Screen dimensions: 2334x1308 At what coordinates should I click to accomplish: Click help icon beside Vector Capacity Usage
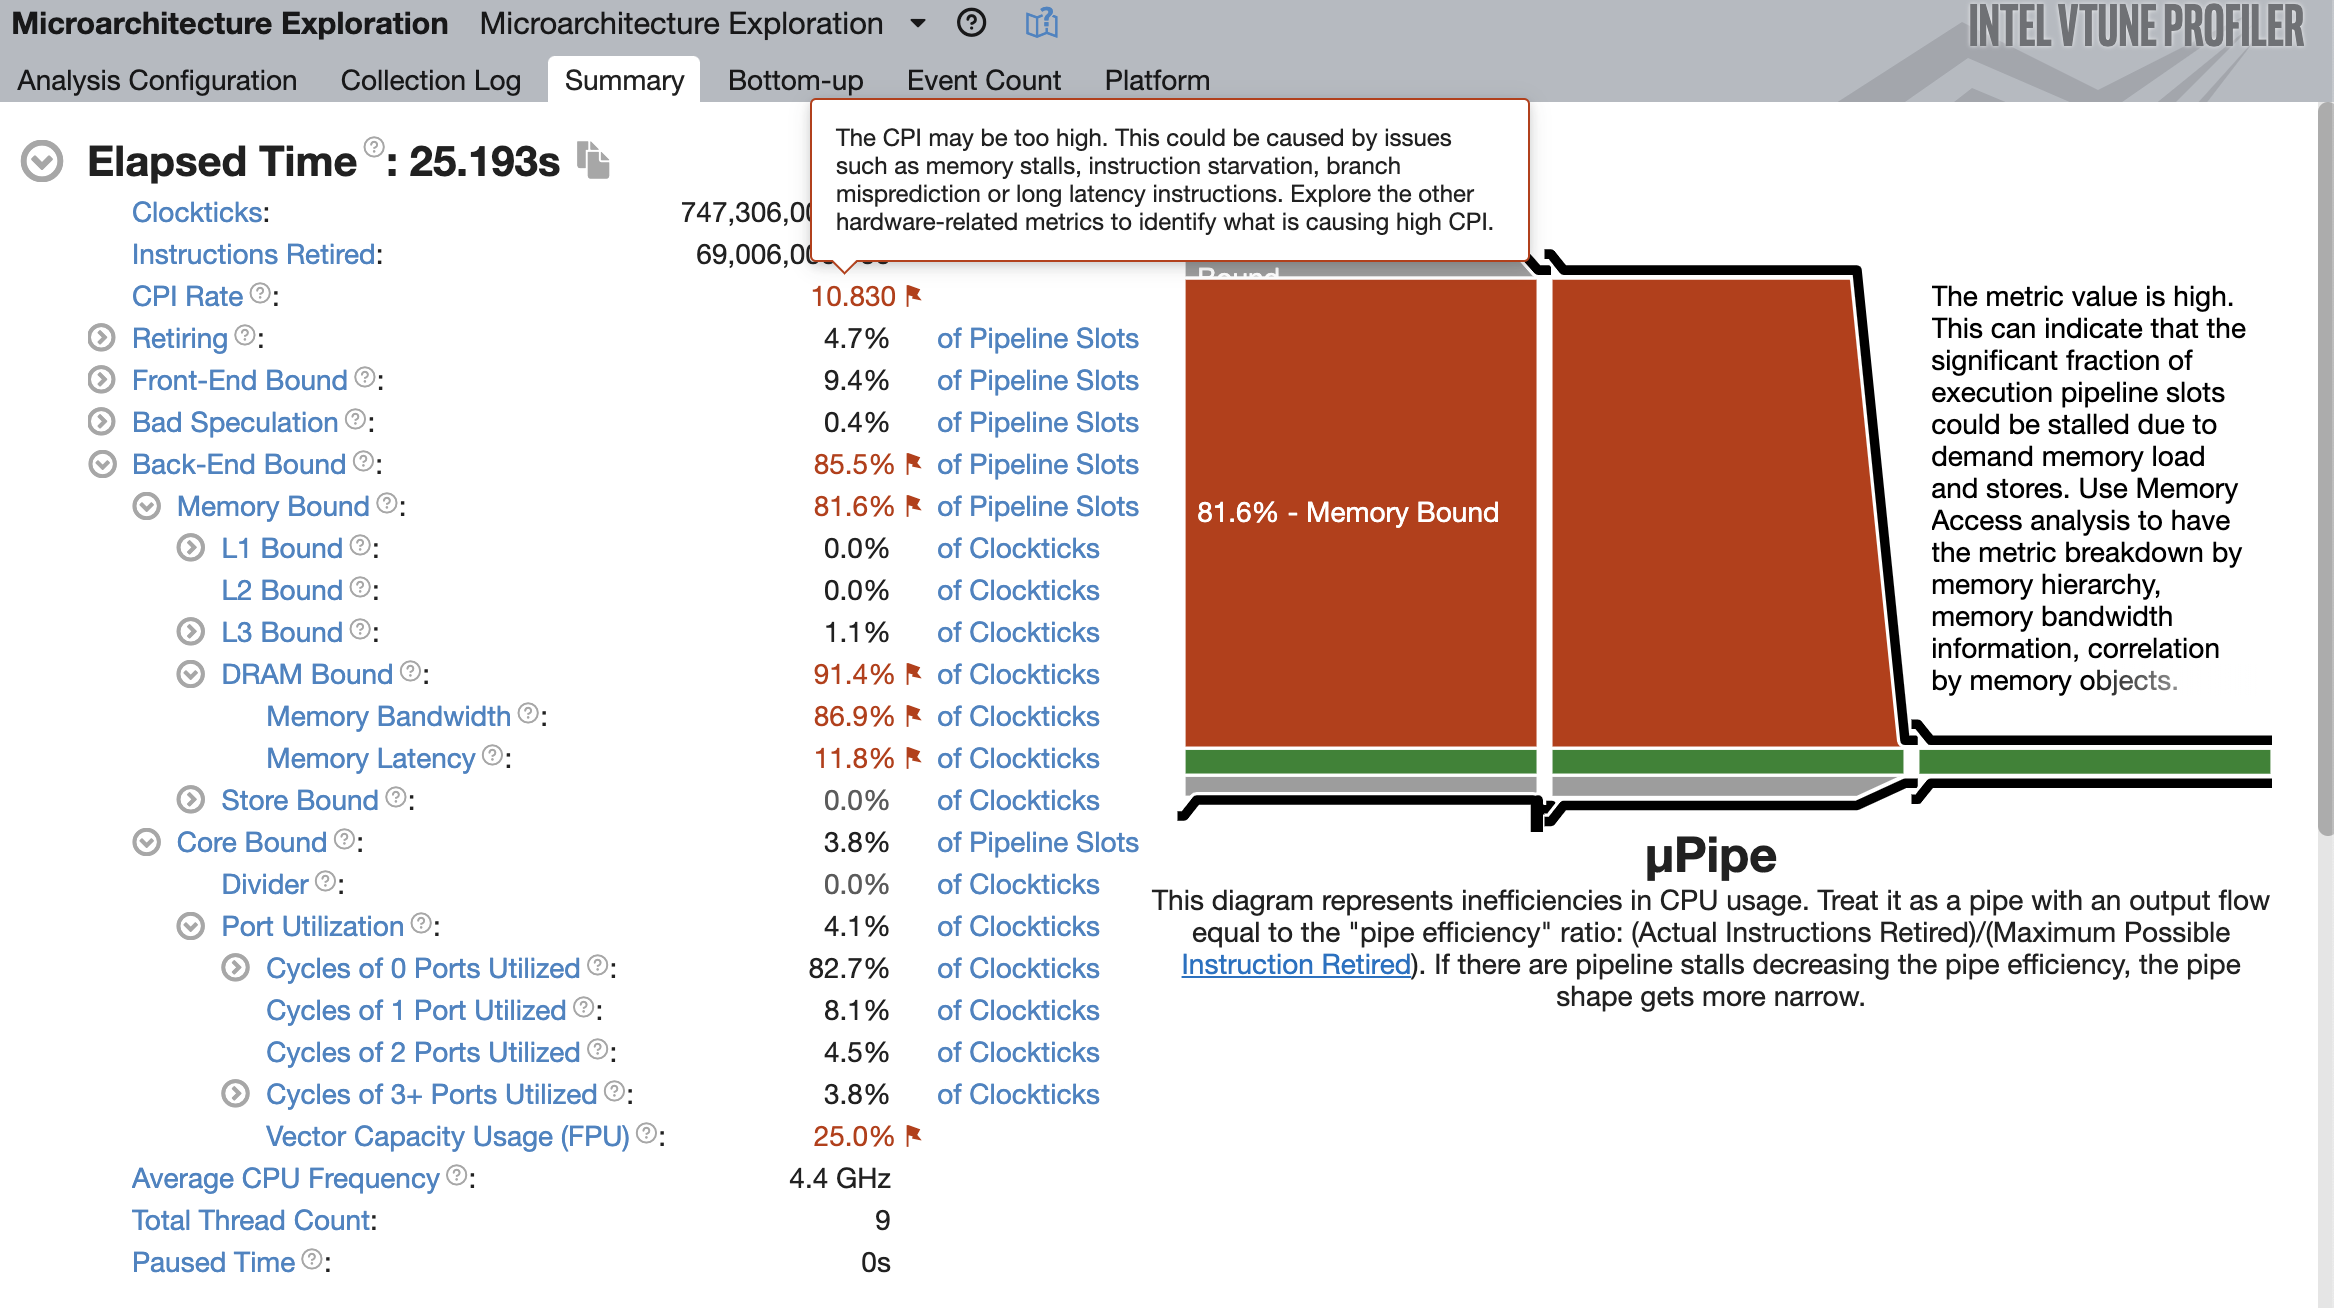point(647,1134)
